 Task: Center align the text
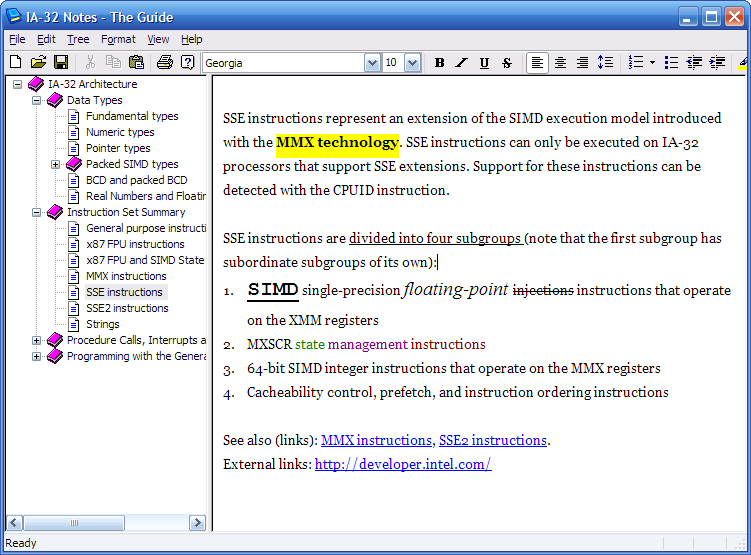click(x=560, y=63)
